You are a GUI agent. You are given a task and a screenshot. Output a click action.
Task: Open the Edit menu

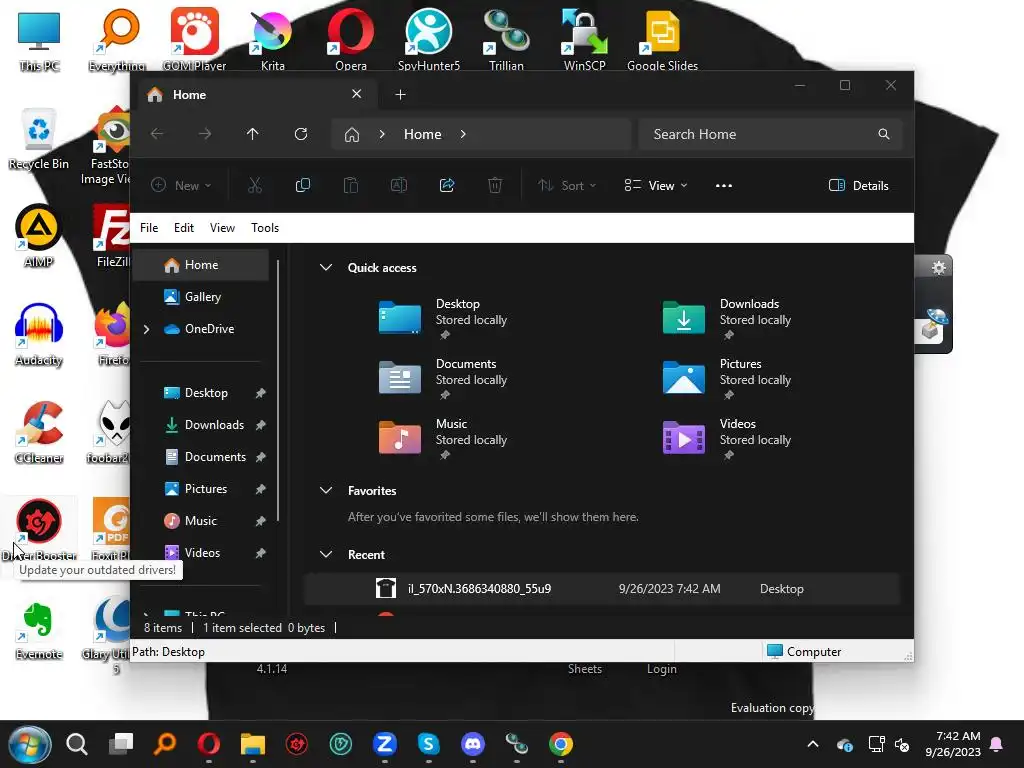coord(184,228)
